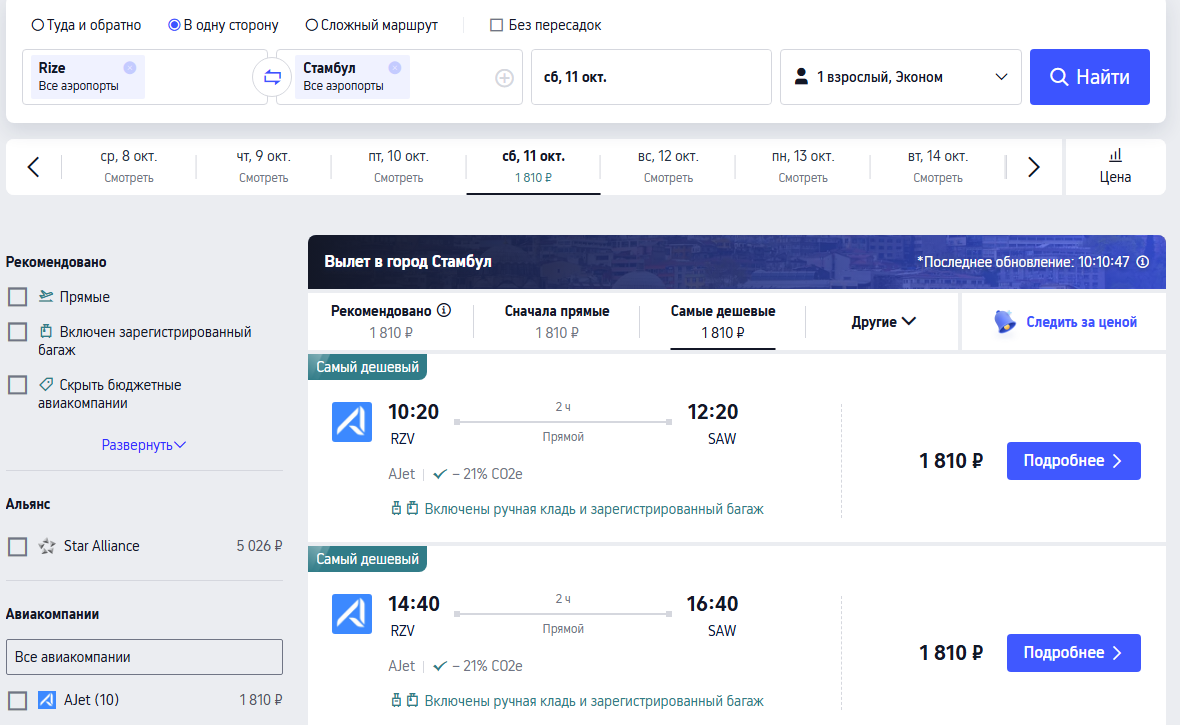This screenshot has width=1180, height=725.
Task: Click the Star Alliance logo icon
Action: tap(47, 546)
